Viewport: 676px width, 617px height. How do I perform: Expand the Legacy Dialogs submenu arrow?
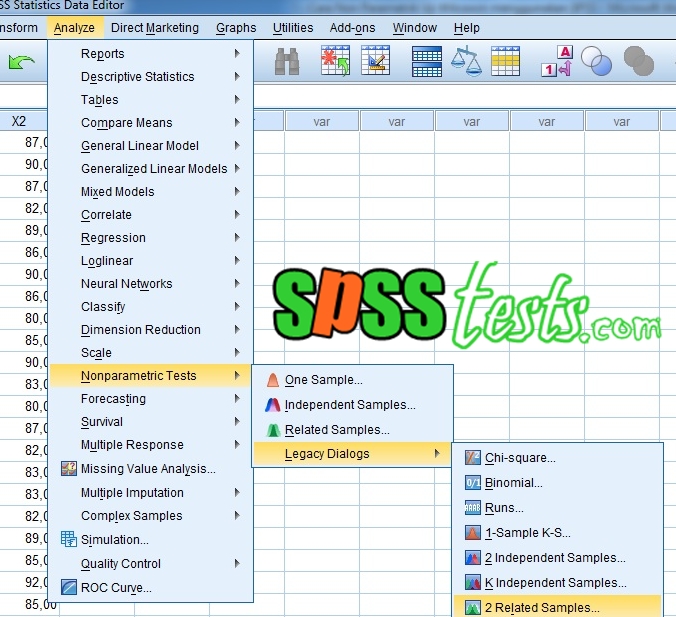437,454
